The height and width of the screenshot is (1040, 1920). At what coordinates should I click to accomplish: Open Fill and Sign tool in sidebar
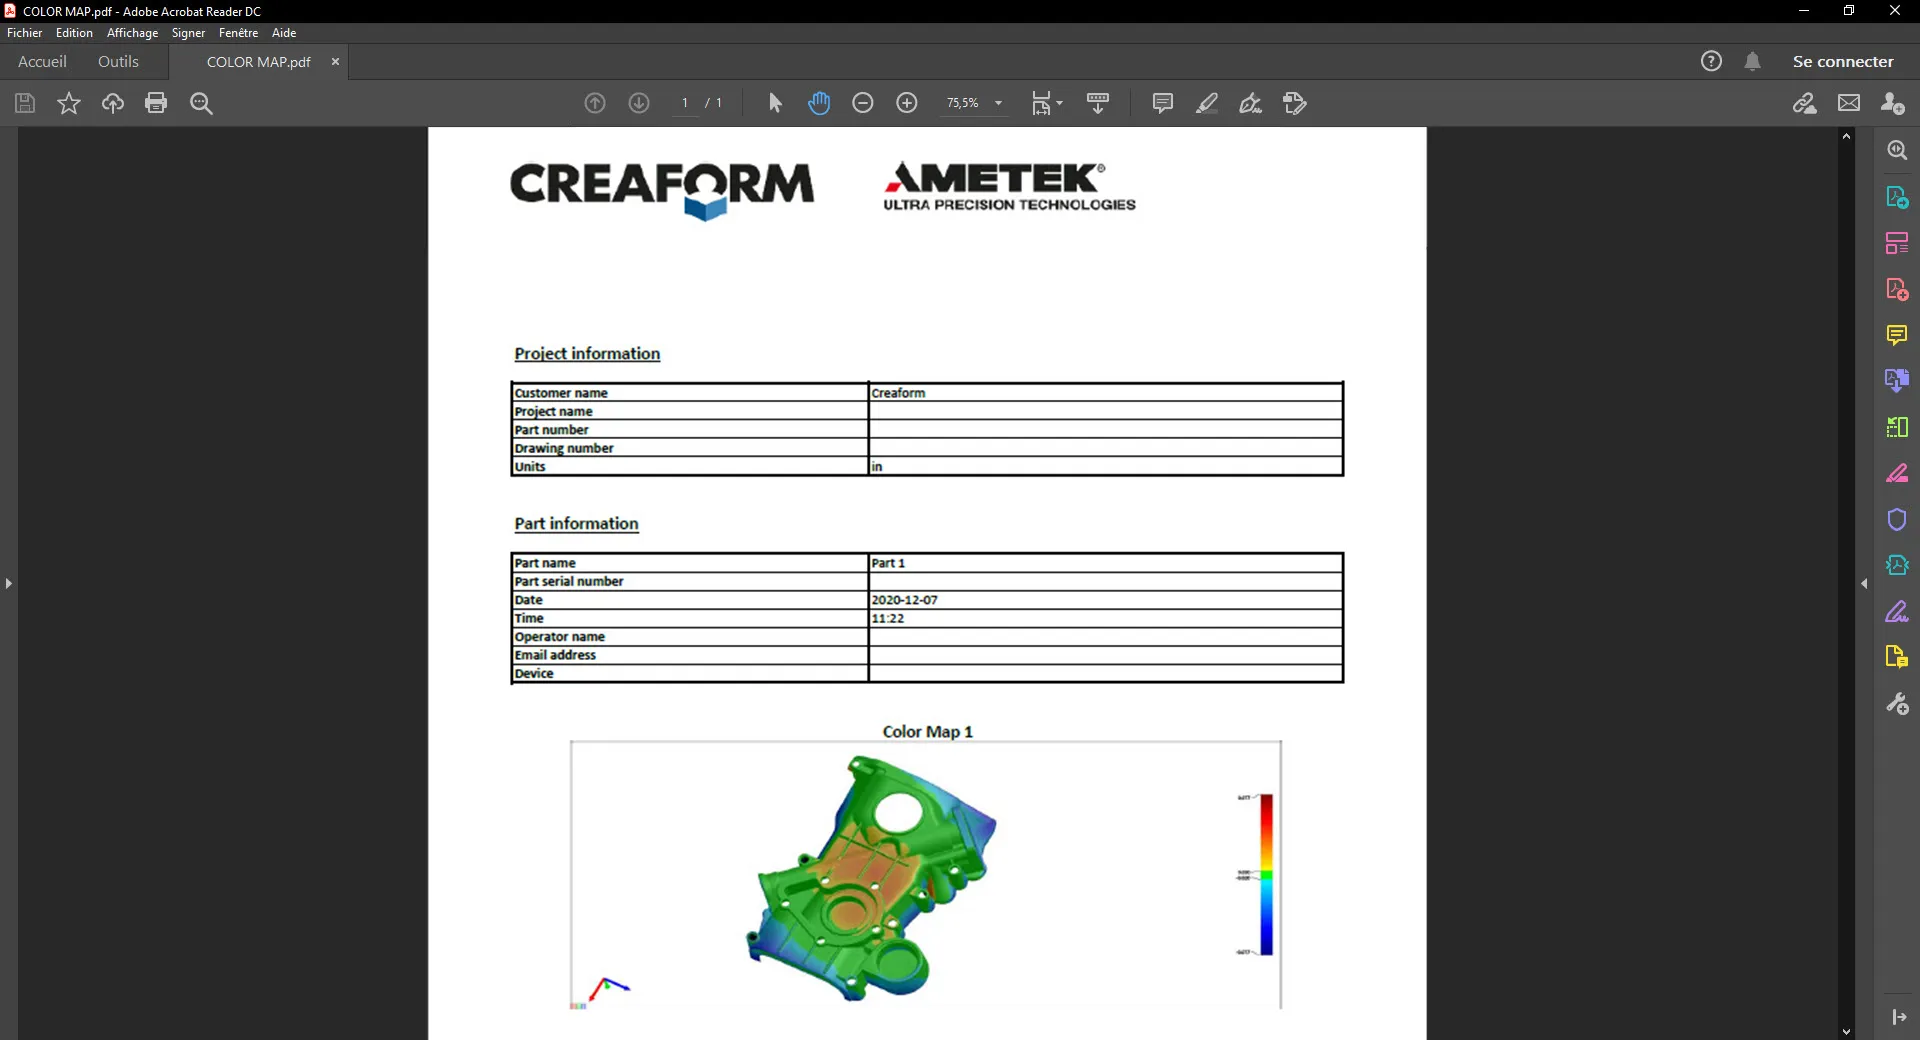1897,611
